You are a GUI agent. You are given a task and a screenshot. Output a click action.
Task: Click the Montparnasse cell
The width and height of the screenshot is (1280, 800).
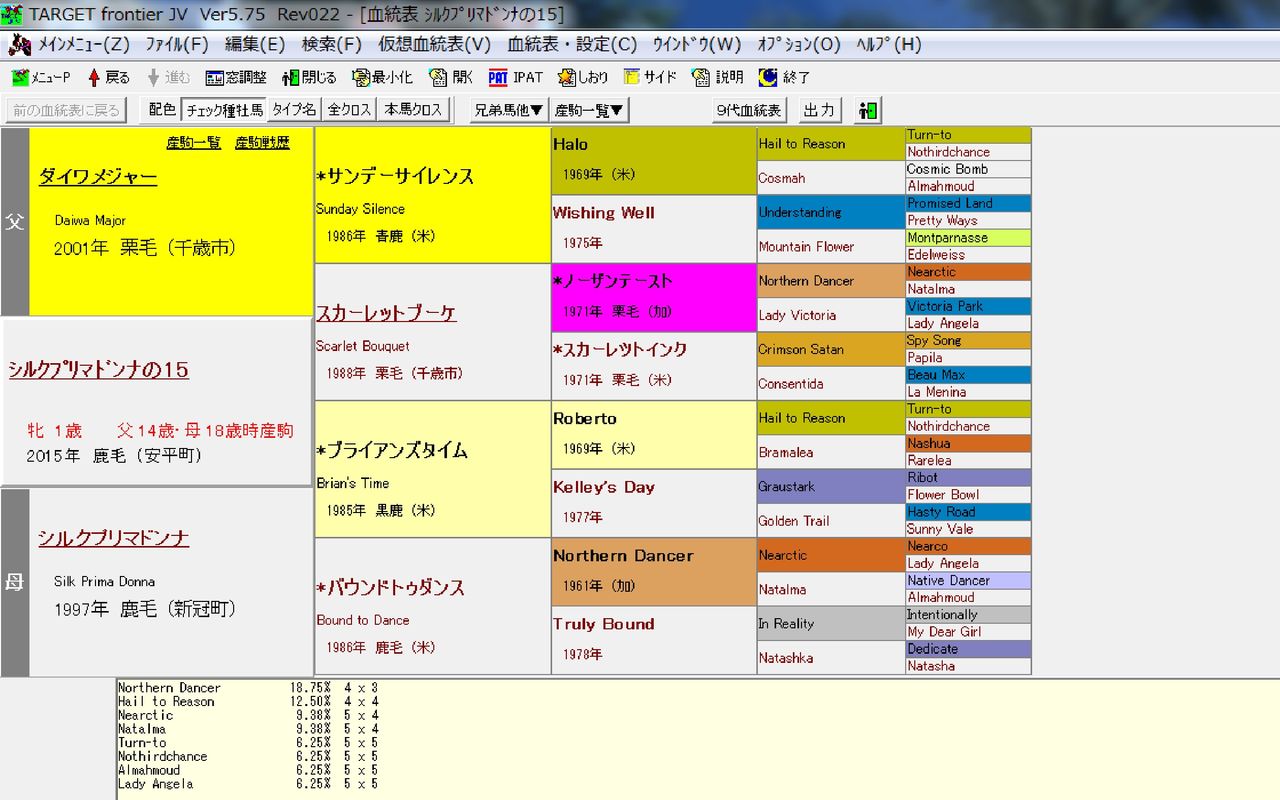coord(968,238)
